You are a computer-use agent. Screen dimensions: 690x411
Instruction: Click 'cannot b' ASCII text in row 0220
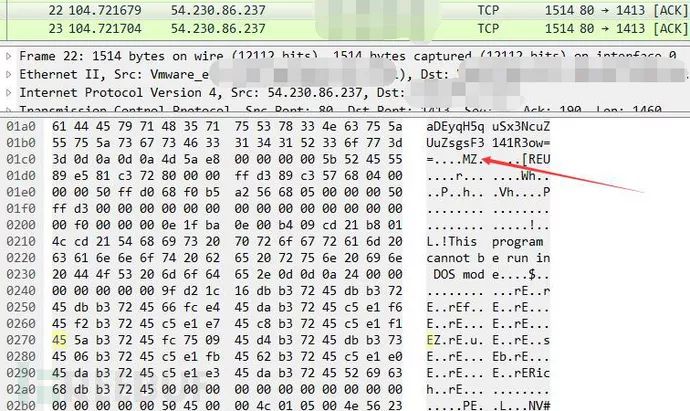(455, 258)
